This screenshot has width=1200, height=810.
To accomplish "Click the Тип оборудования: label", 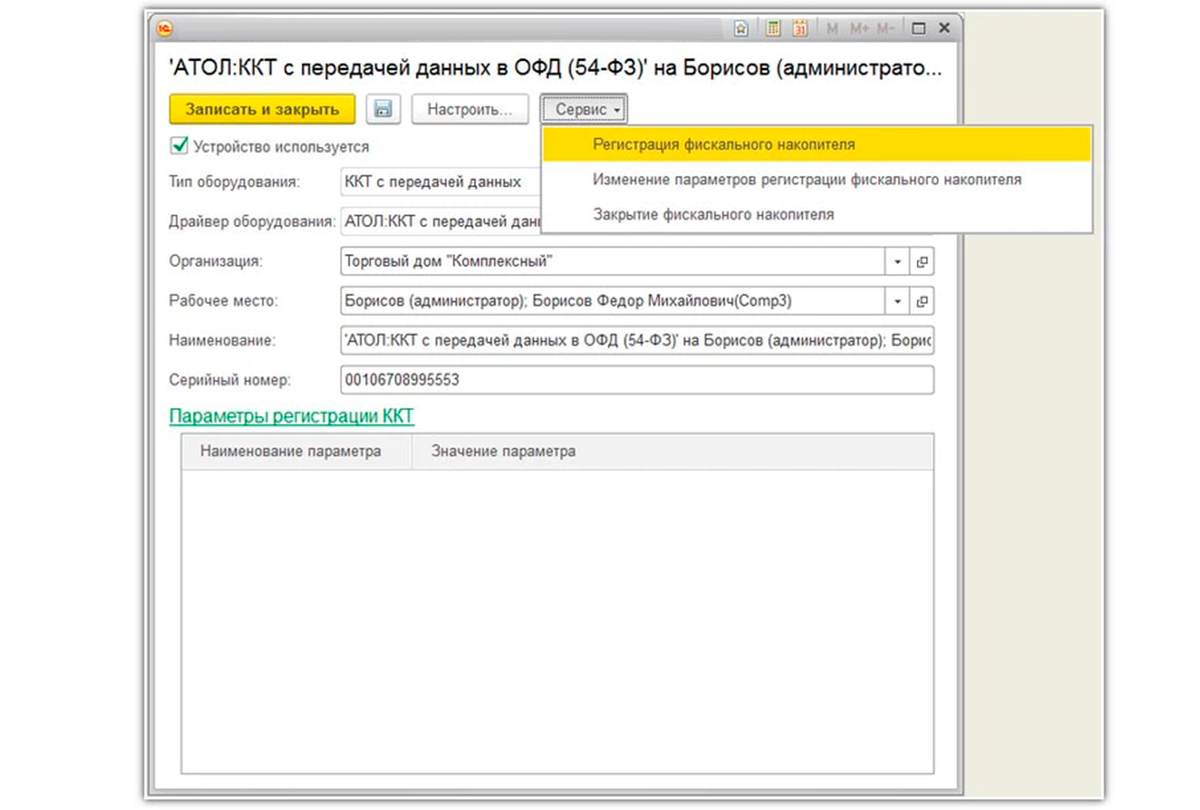I will click(234, 182).
